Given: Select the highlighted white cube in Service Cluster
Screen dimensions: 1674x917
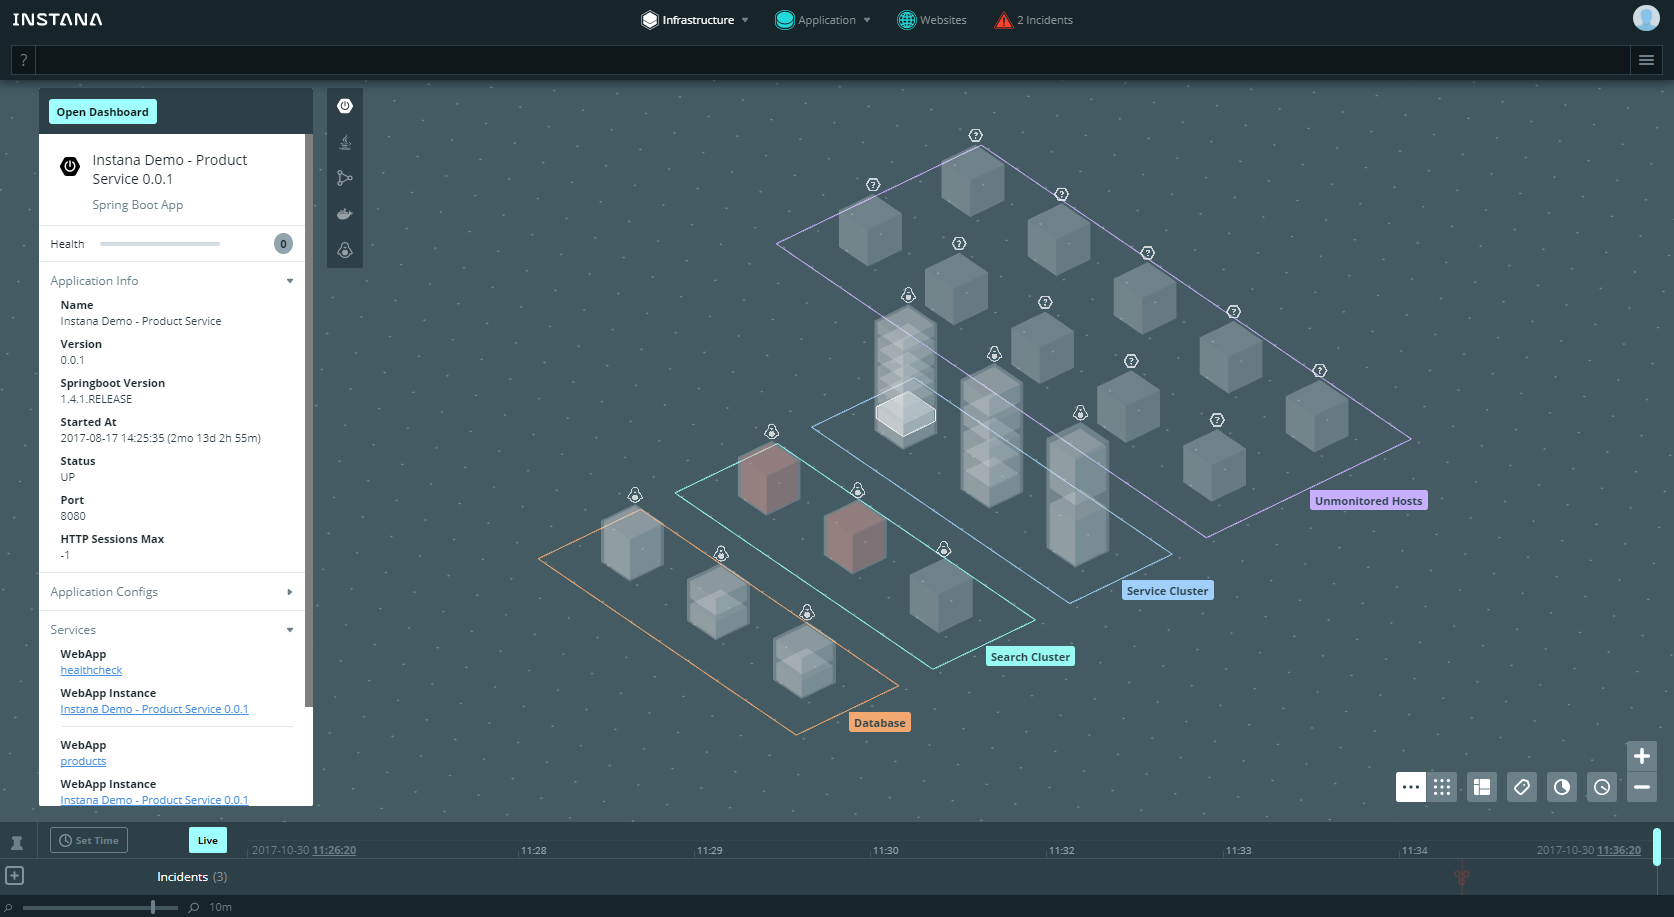Looking at the screenshot, I should click(x=906, y=413).
